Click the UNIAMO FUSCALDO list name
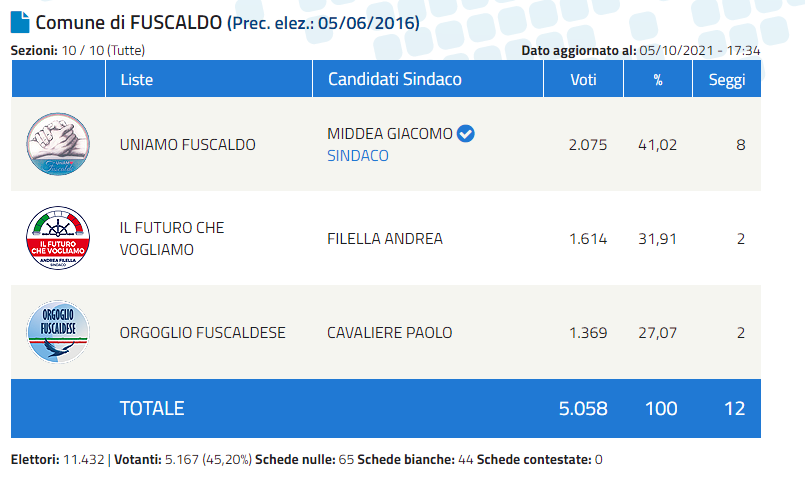The image size is (805, 481). pyautogui.click(x=187, y=145)
